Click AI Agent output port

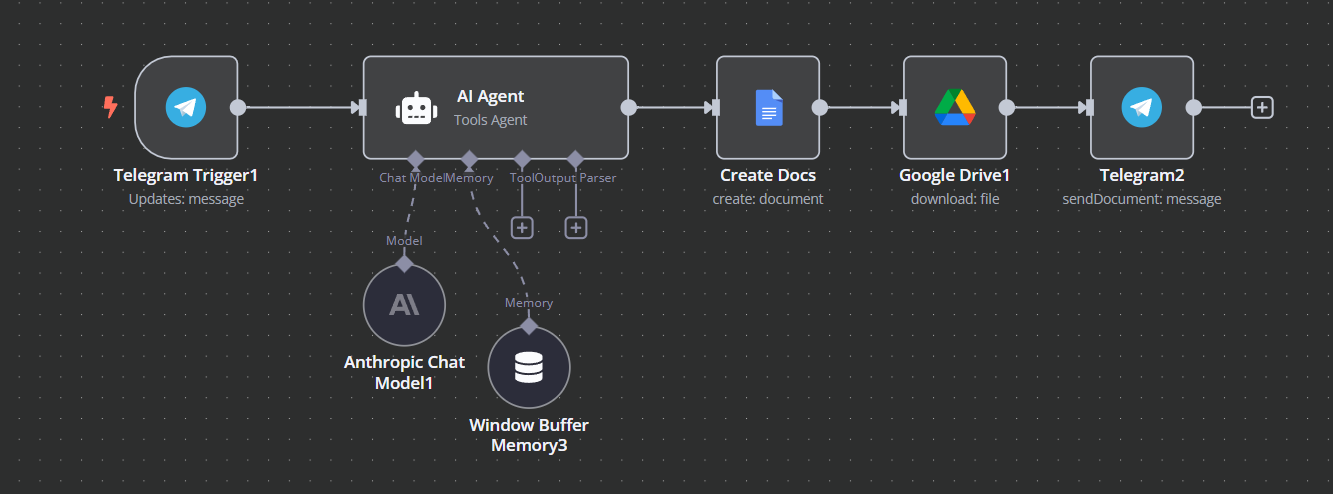(628, 107)
